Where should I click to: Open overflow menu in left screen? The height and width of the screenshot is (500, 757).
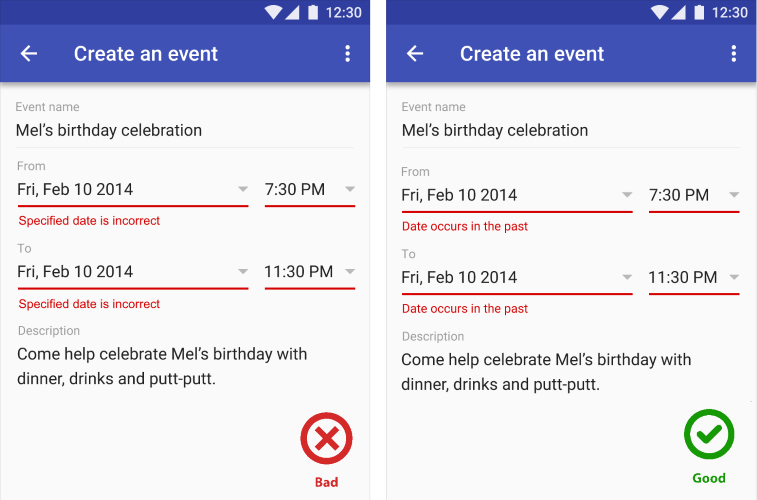click(347, 54)
